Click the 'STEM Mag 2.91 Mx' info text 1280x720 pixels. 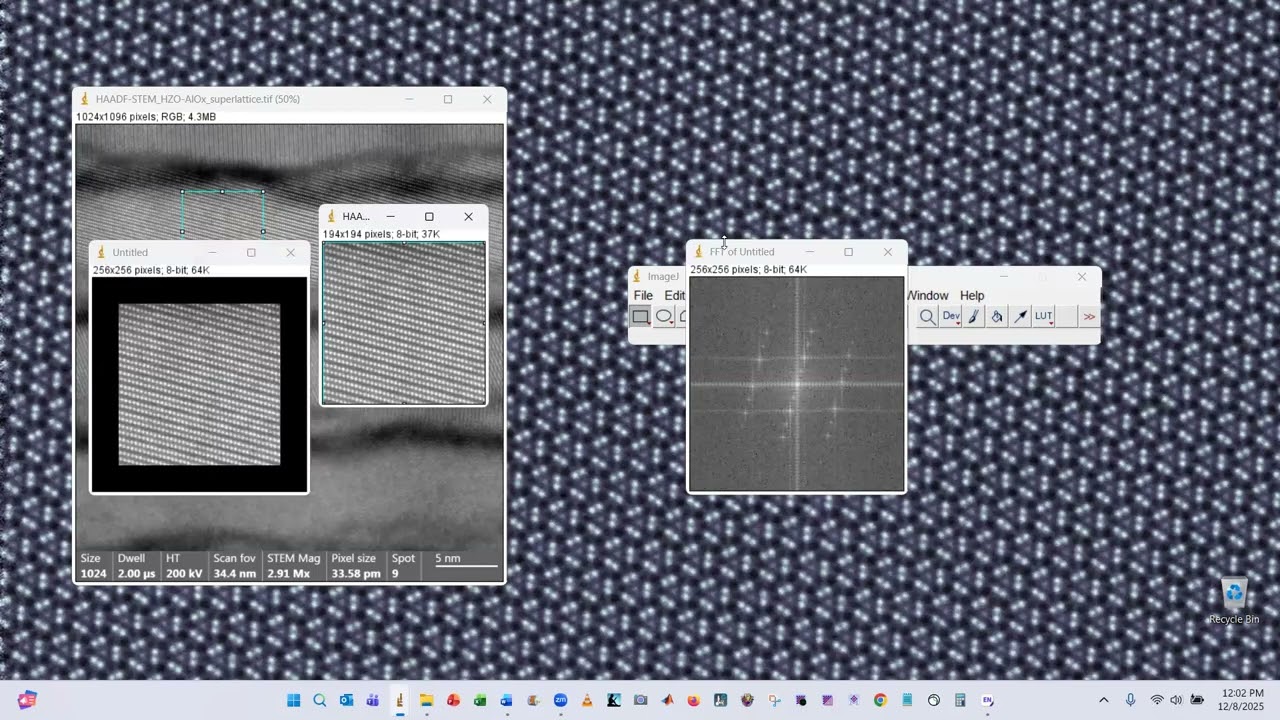(x=293, y=566)
